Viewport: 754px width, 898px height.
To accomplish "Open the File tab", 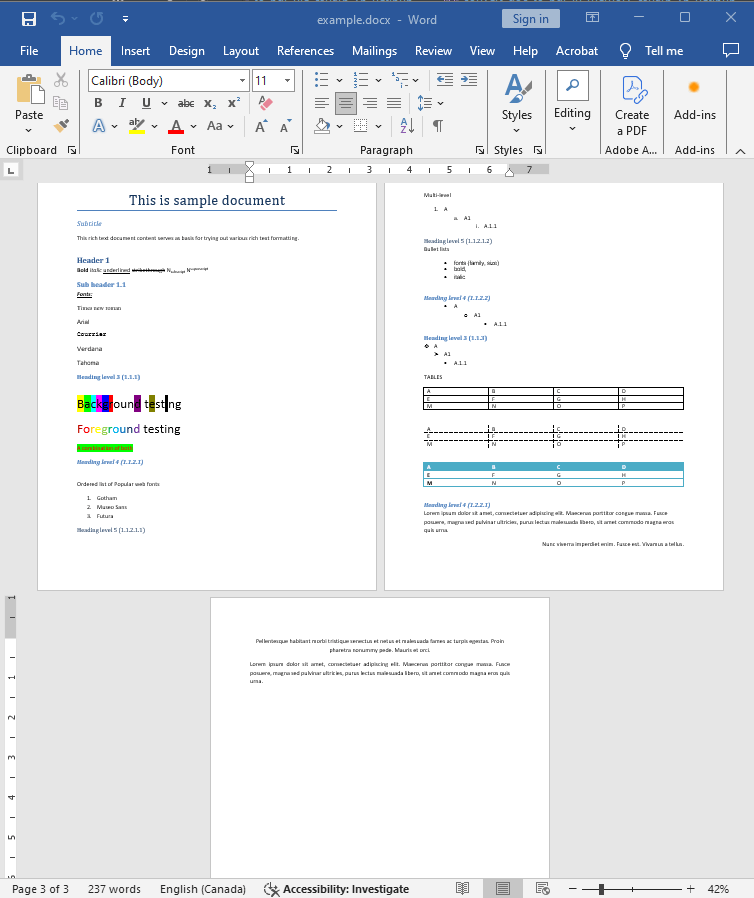I will click(29, 50).
